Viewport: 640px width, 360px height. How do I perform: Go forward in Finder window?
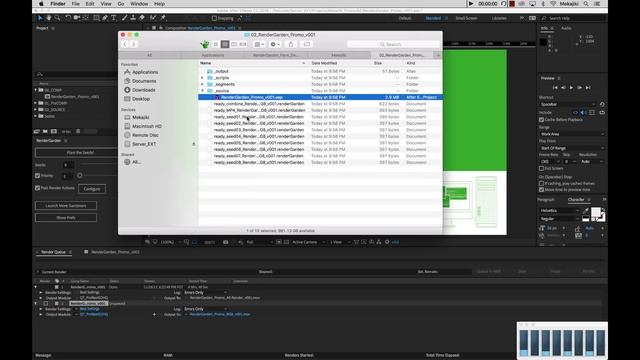133,44
